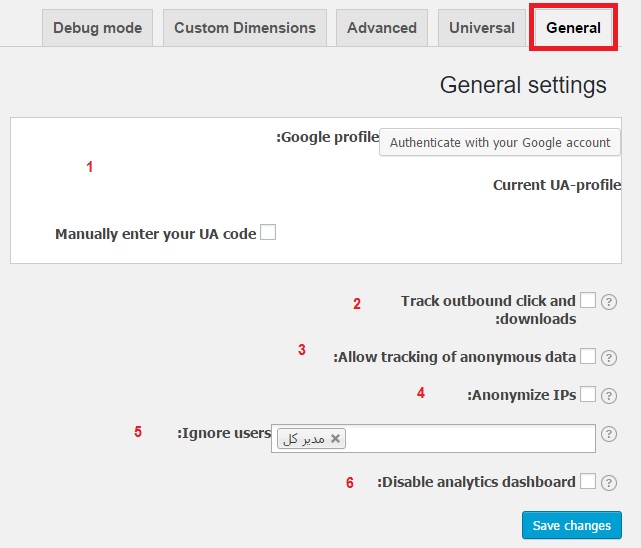Click the General tab
Viewport: 641px width, 548px height.
click(574, 28)
